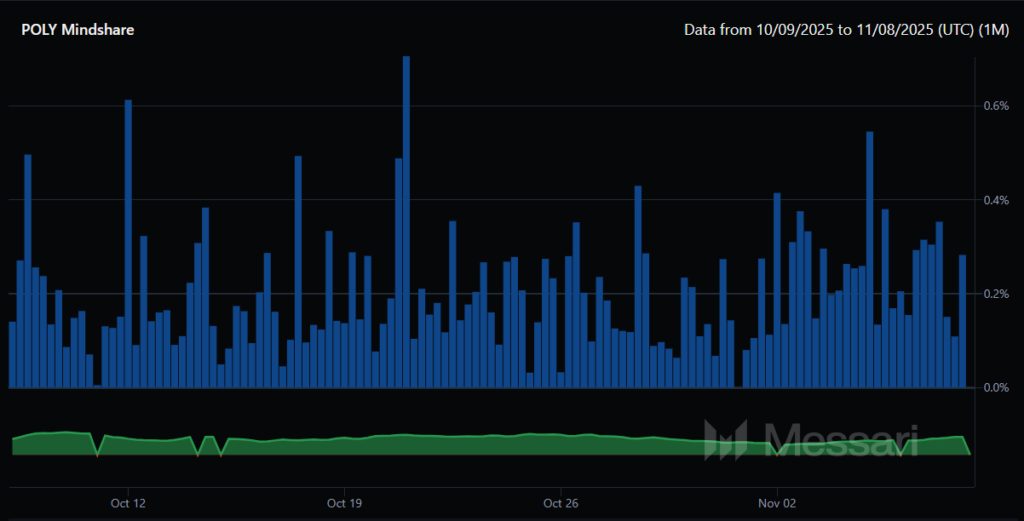This screenshot has width=1024, height=521.
Task: Select the Nov 02 x-axis date label
Action: tap(777, 502)
